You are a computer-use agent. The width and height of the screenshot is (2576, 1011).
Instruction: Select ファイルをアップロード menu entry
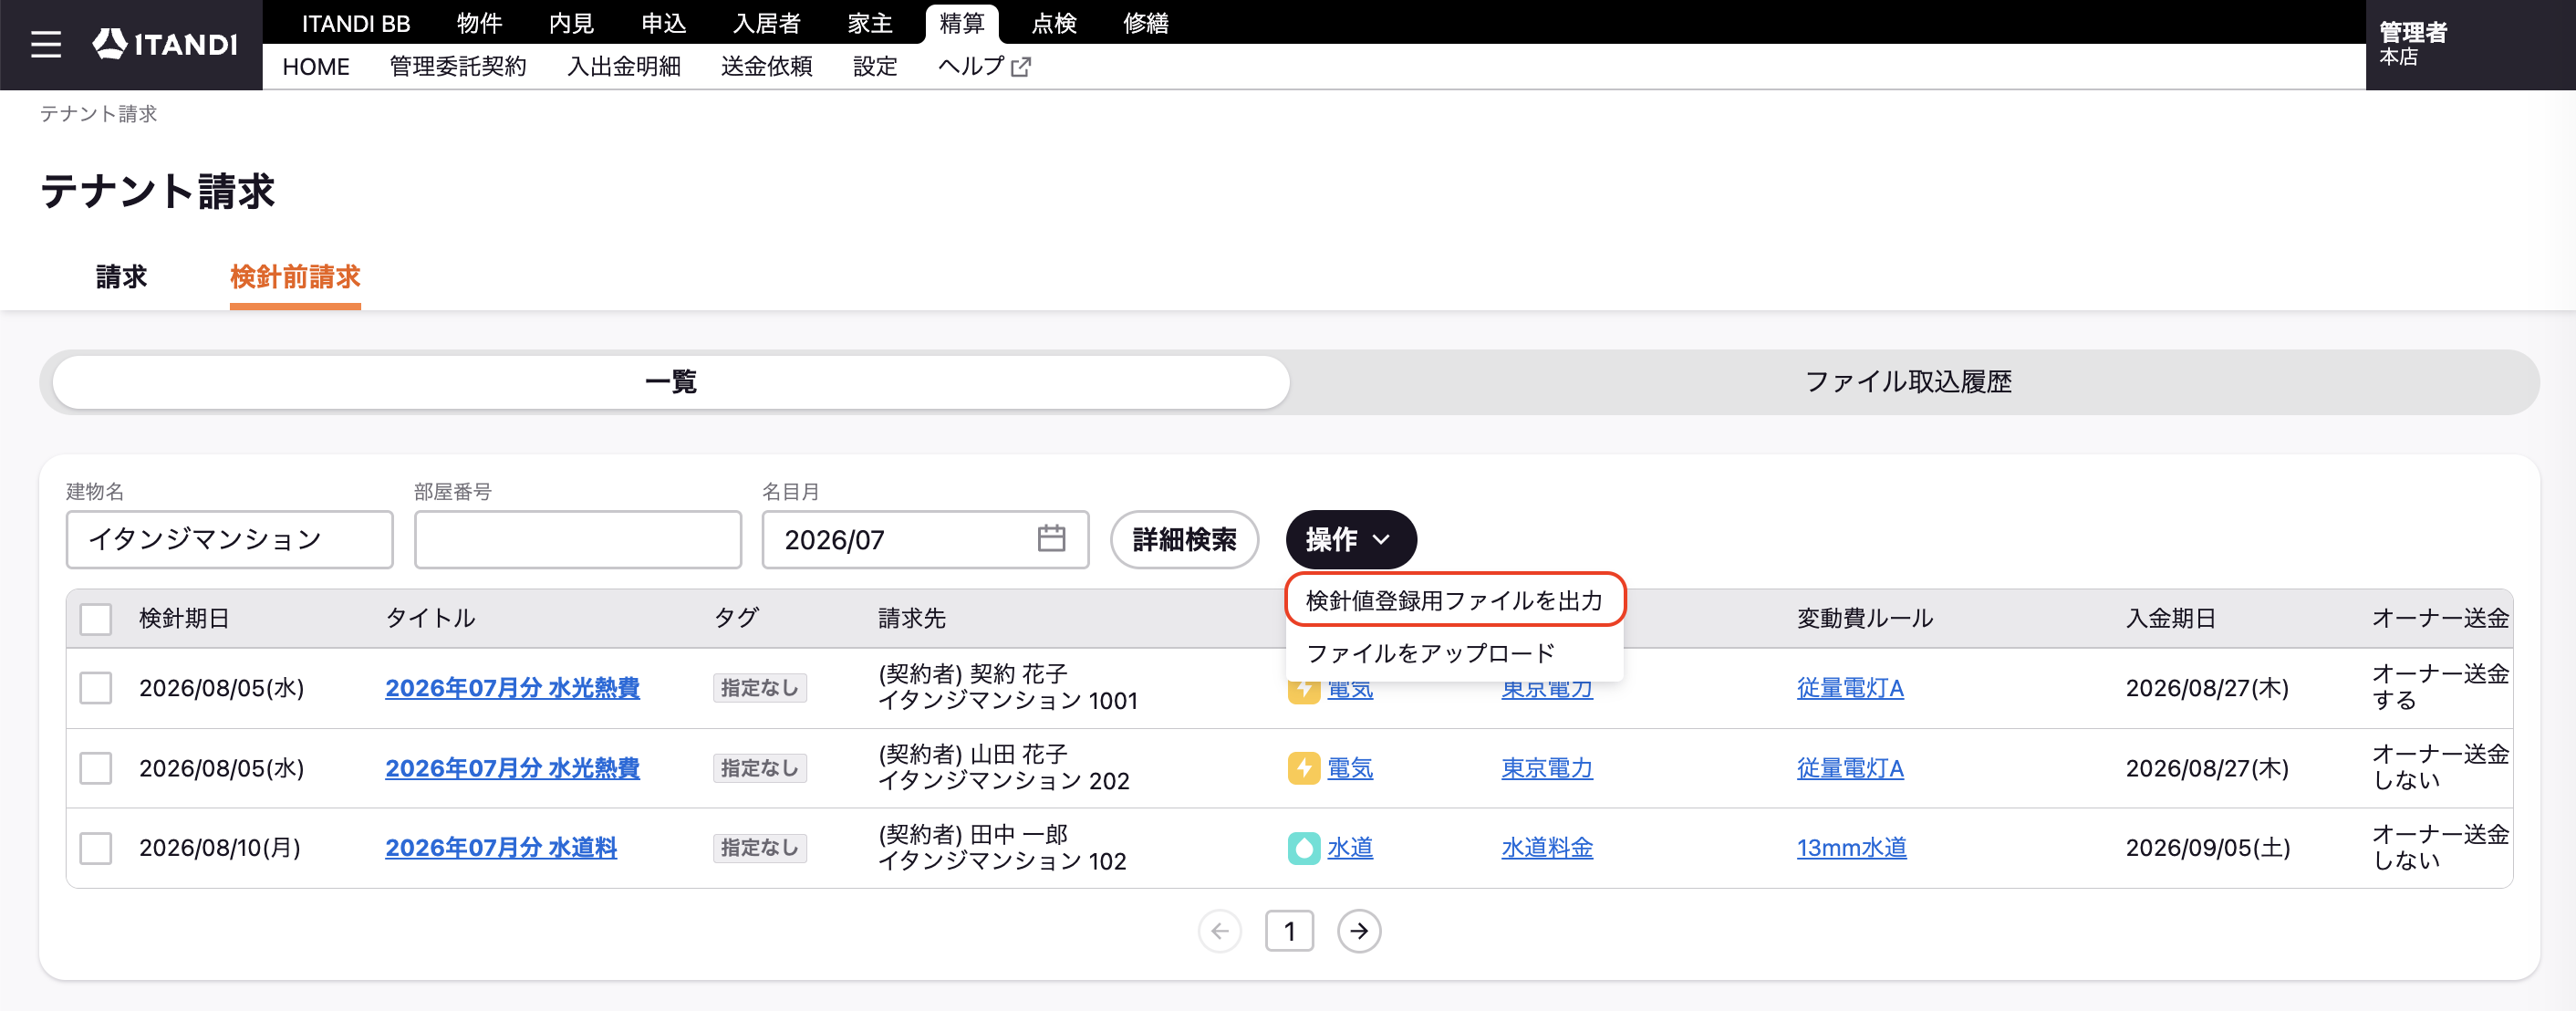tap(1454, 653)
